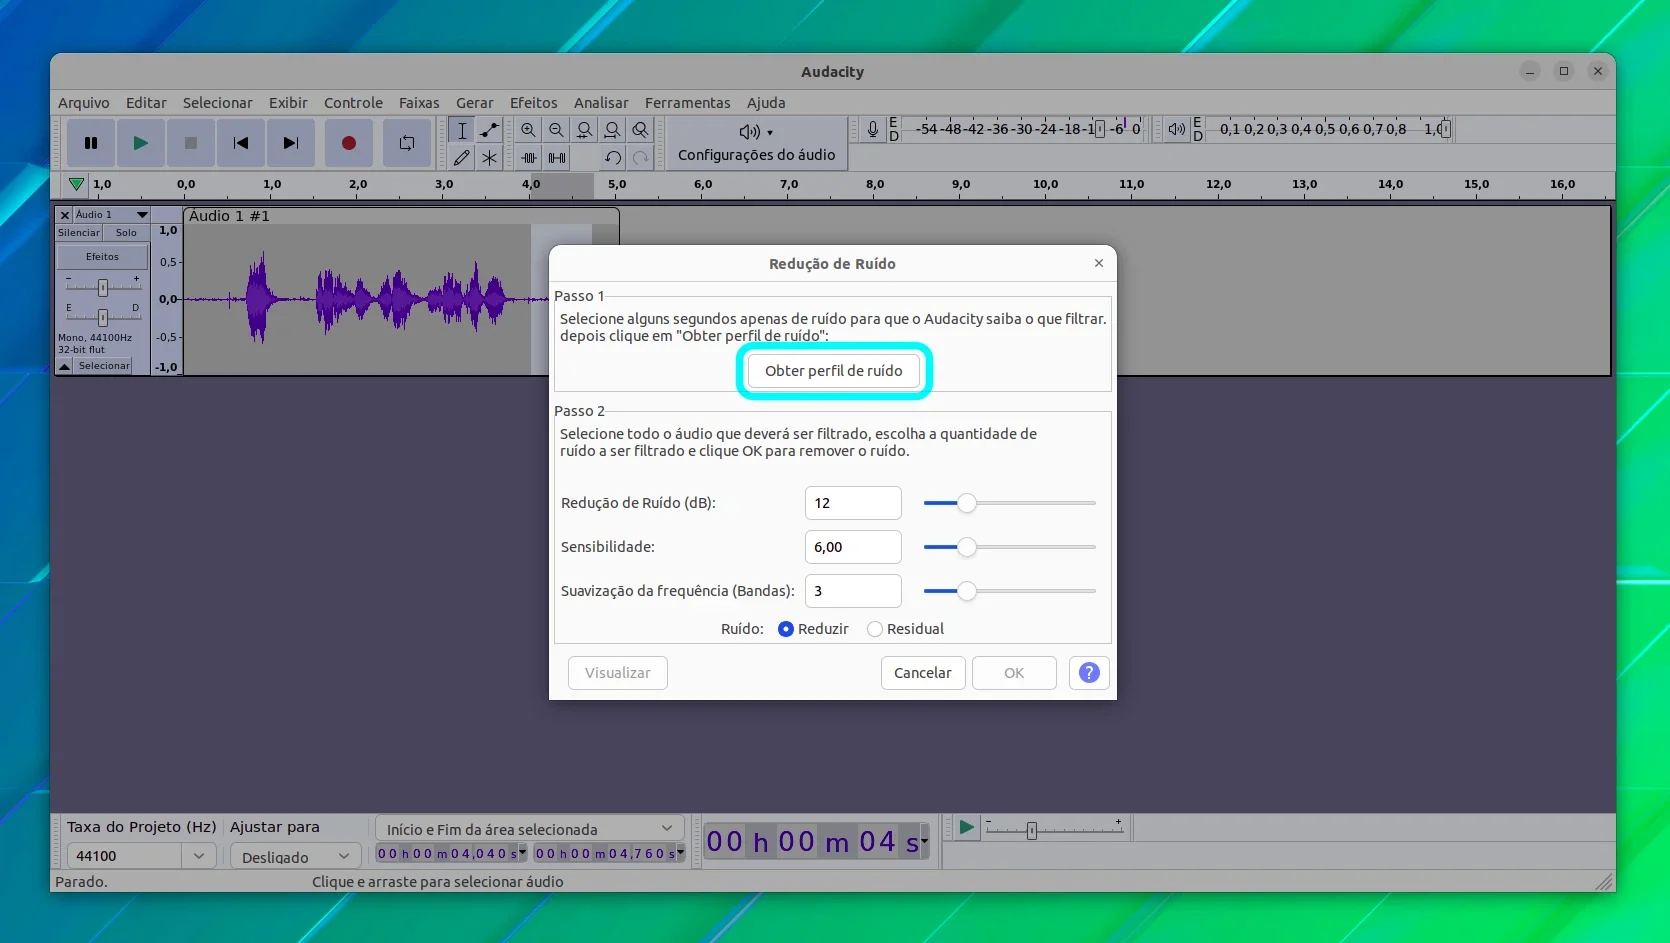Select the Draw pencil tool
1670x943 pixels.
[461, 157]
